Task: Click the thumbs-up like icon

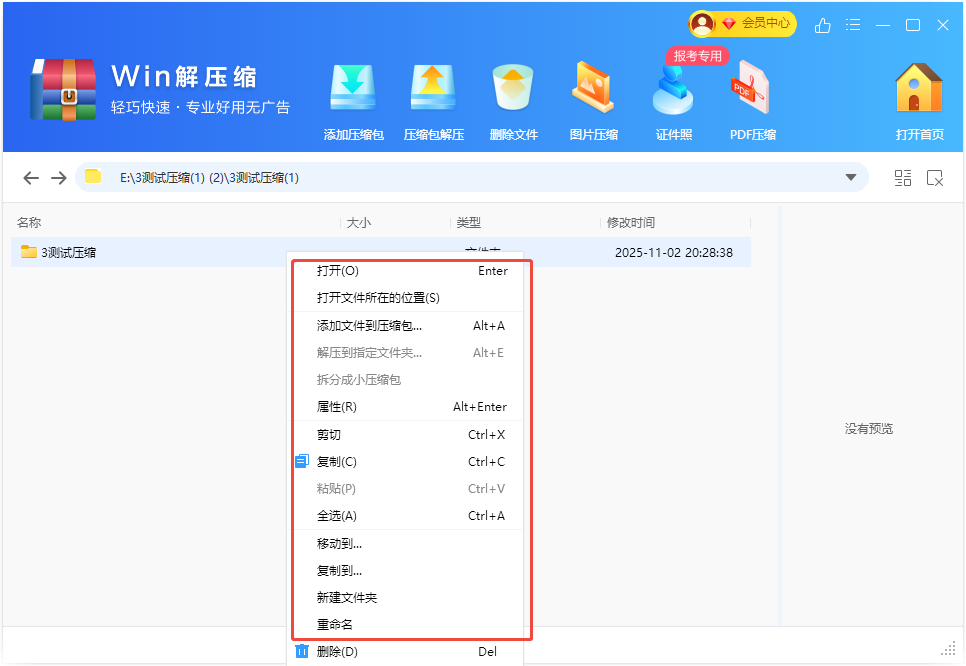Action: (x=823, y=25)
